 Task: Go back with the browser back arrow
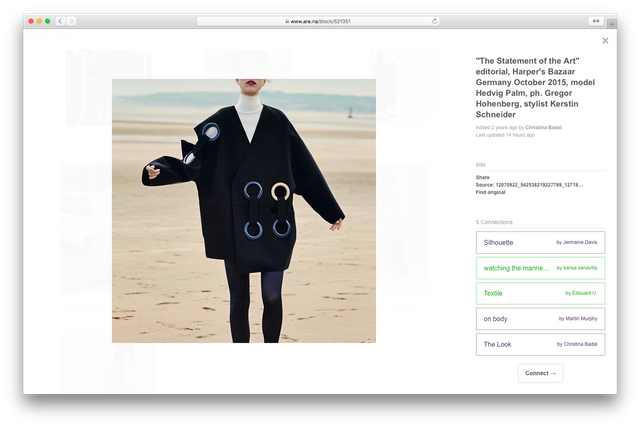click(60, 21)
